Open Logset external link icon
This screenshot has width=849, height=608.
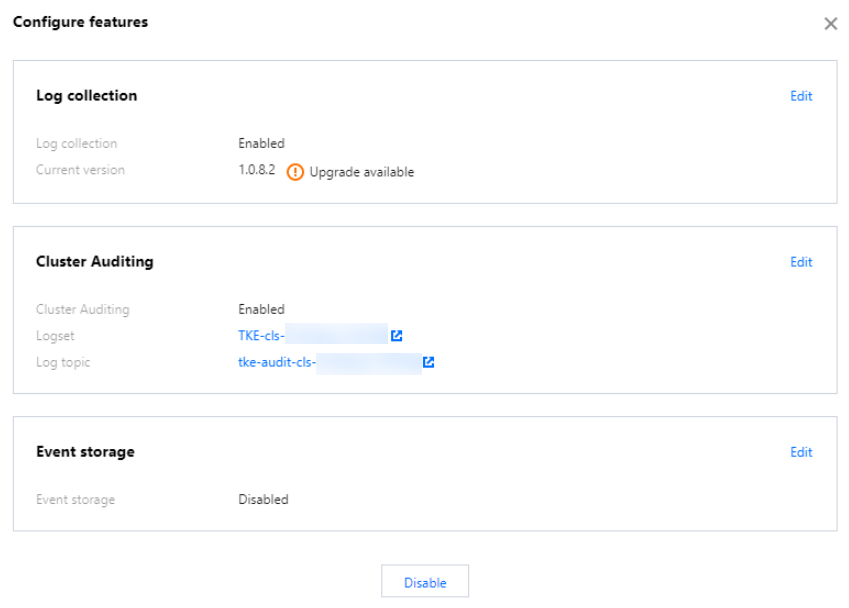[397, 336]
